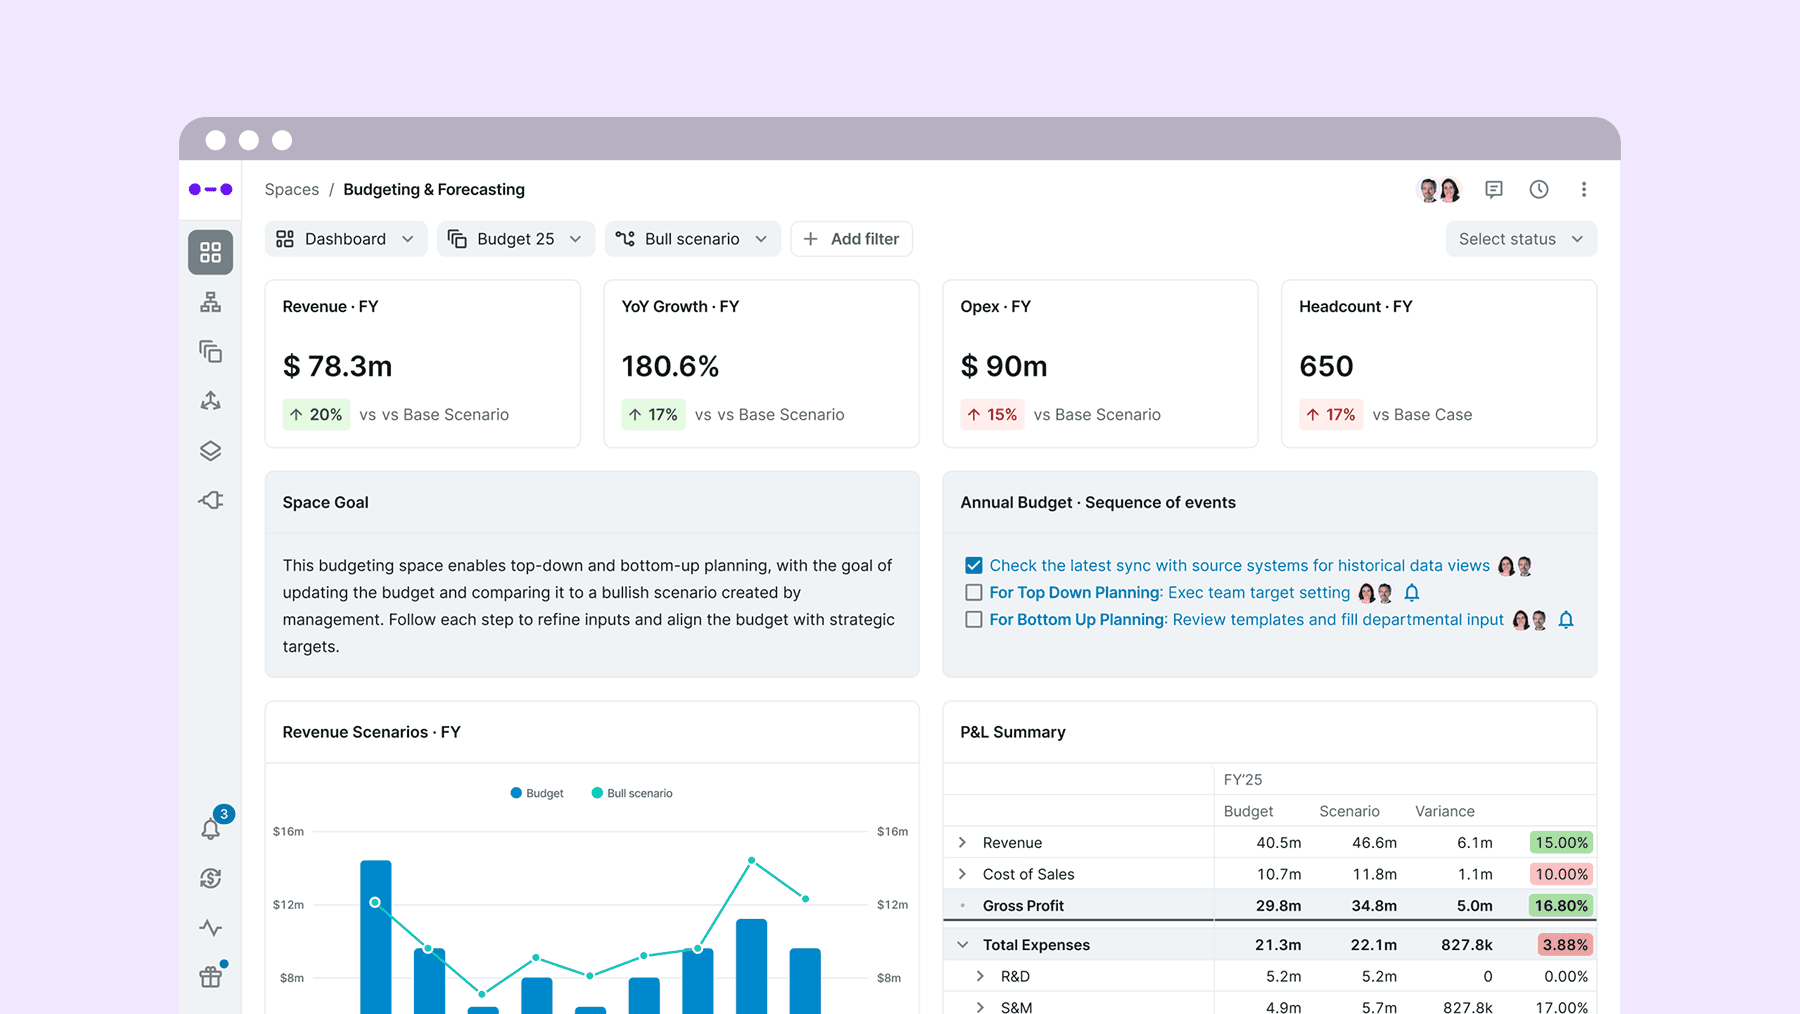Click avatars next to Bottom Up Planning task
The width and height of the screenshot is (1800, 1014).
(1530, 620)
